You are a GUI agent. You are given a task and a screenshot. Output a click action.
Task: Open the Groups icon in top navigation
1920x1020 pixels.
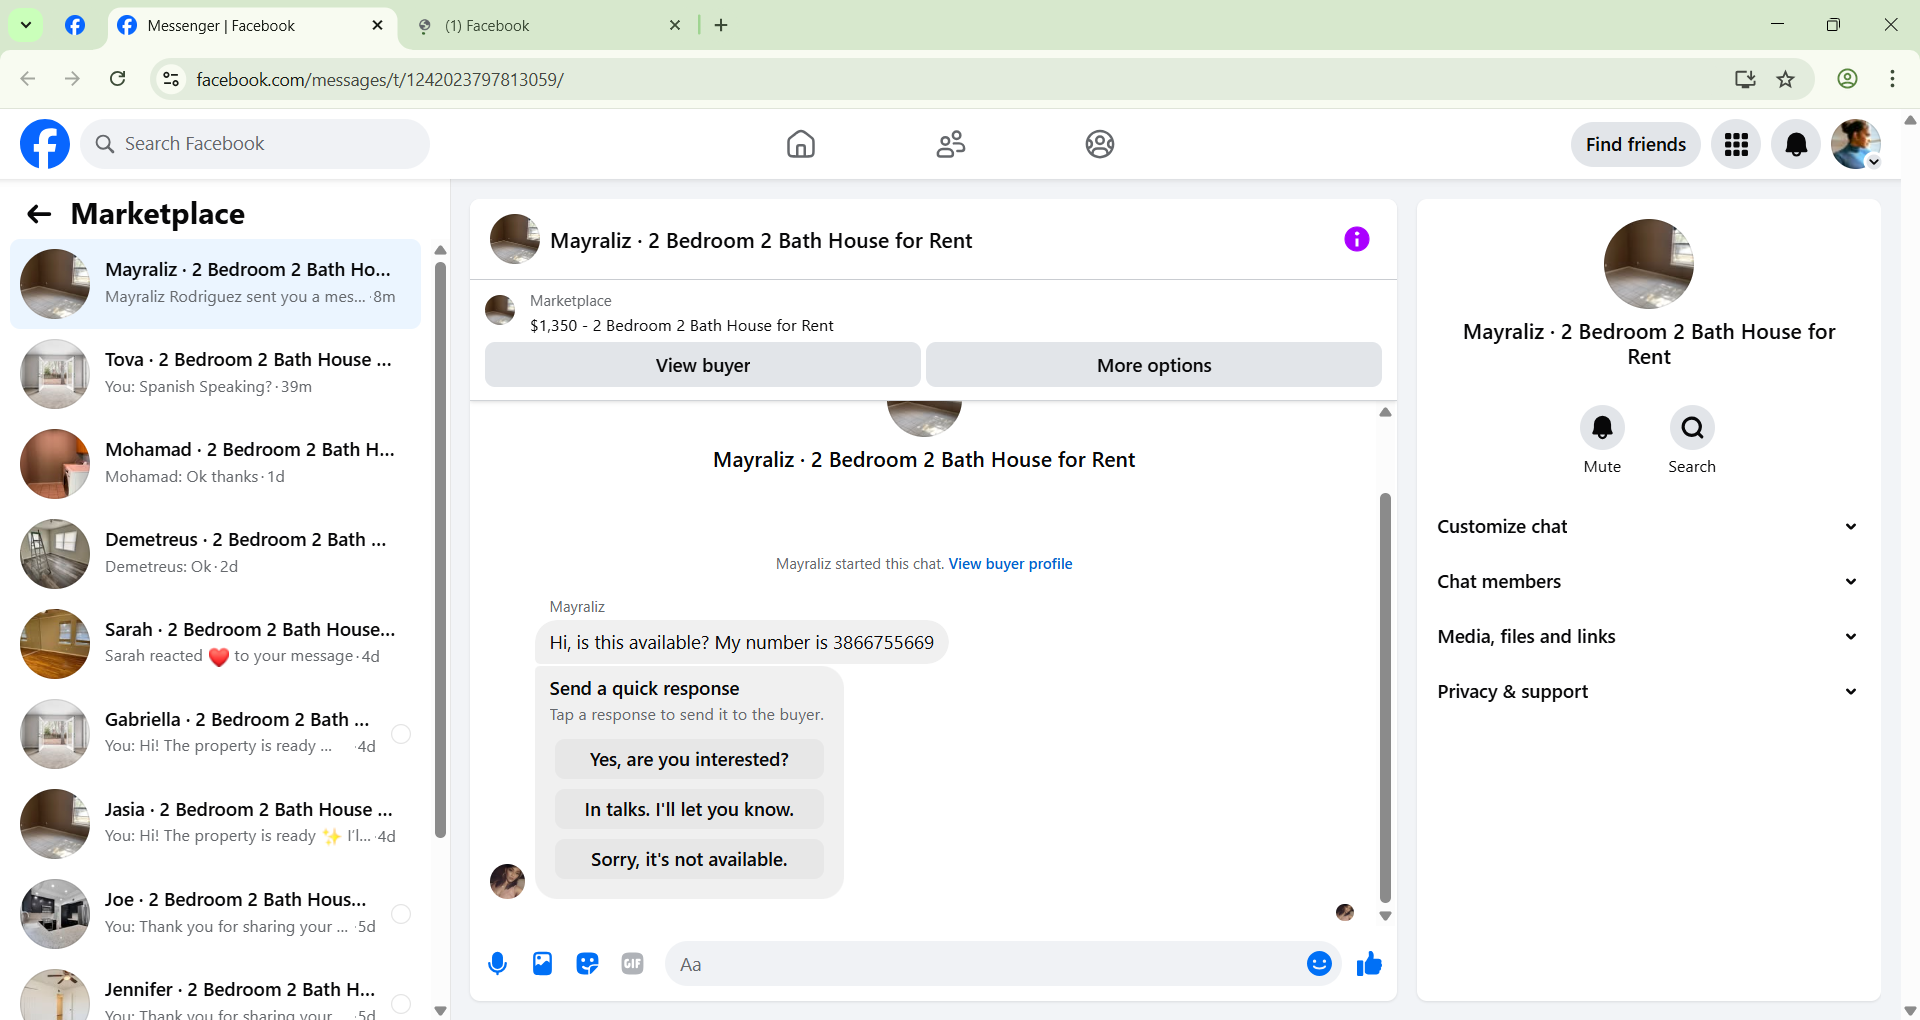(x=1100, y=144)
